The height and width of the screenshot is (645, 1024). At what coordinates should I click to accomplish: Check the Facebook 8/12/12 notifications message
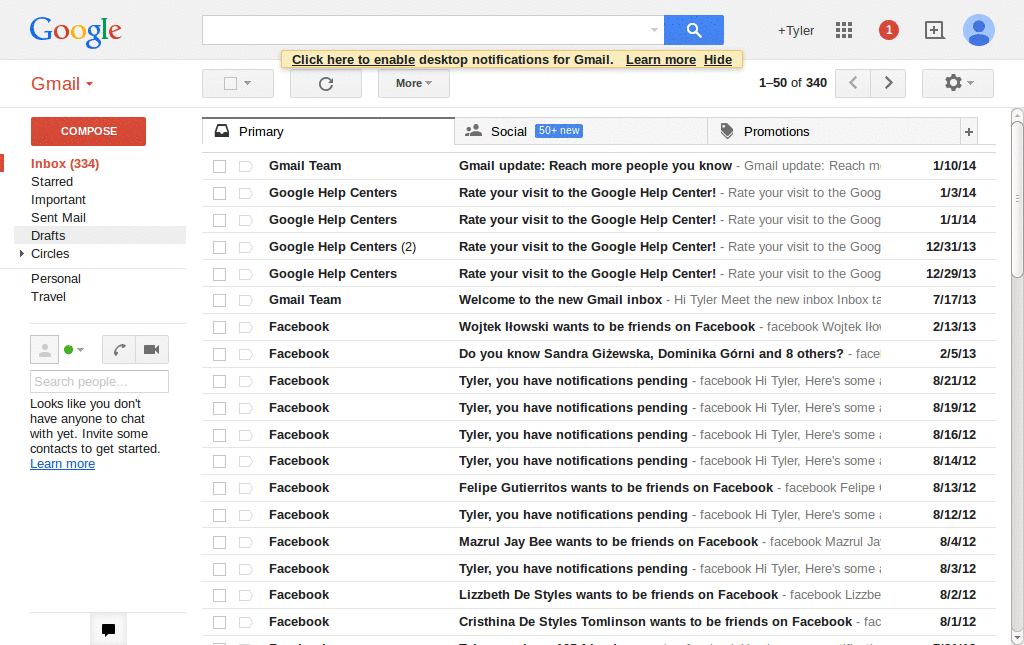click(219, 516)
